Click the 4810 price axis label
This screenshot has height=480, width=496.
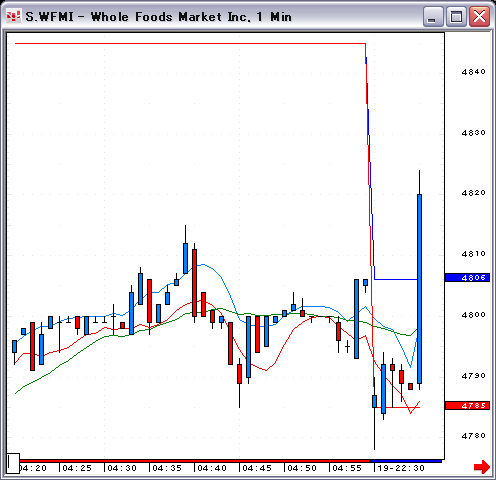click(474, 254)
